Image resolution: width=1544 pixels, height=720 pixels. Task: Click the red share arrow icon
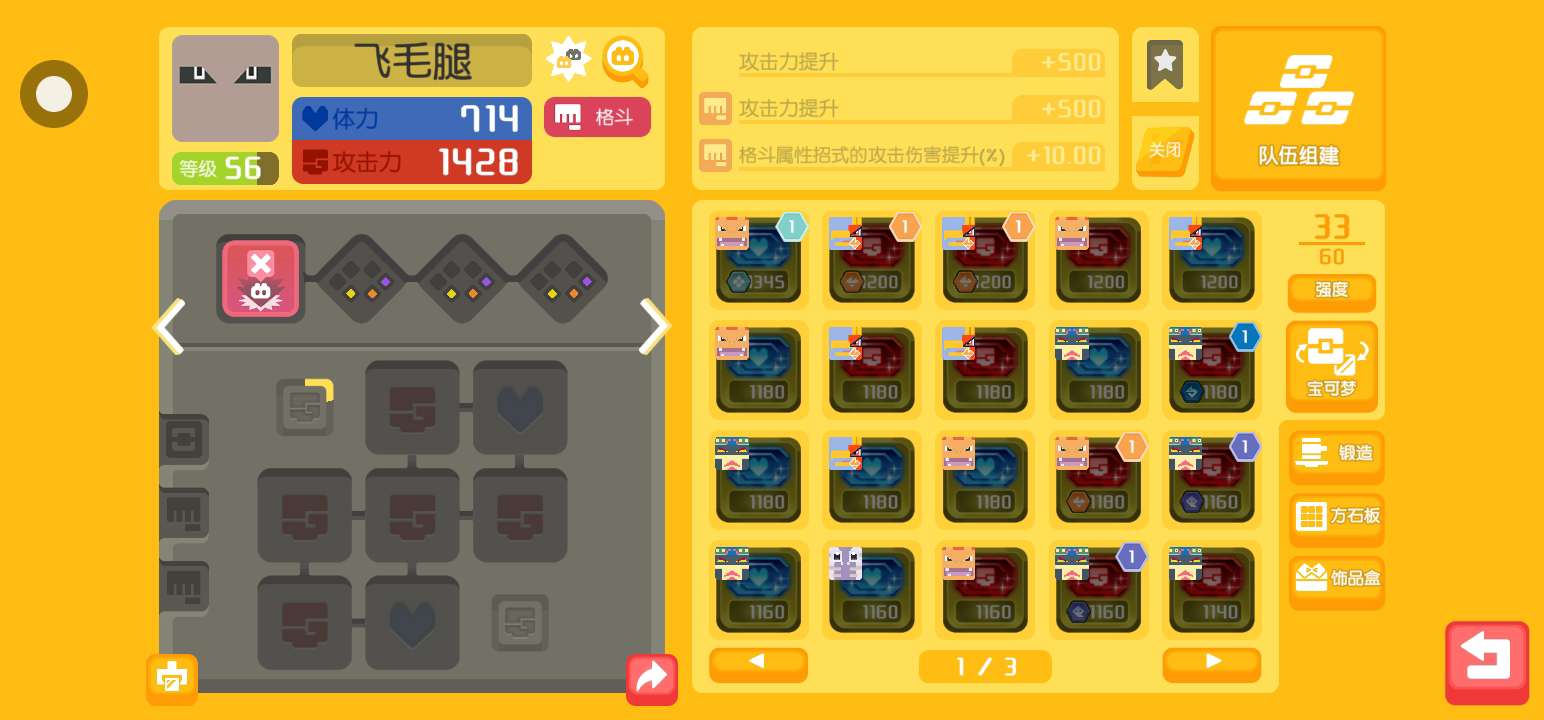tap(652, 679)
